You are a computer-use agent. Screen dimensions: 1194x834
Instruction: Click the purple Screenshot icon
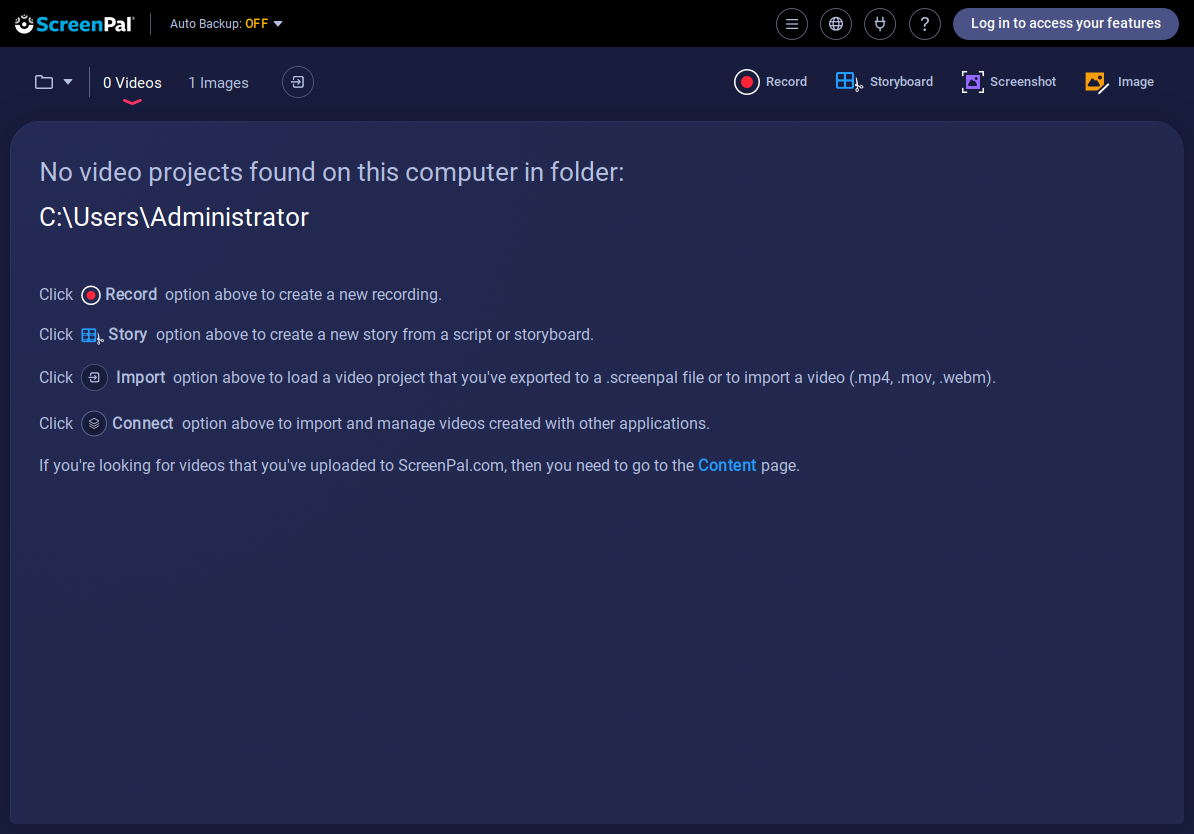tap(972, 81)
